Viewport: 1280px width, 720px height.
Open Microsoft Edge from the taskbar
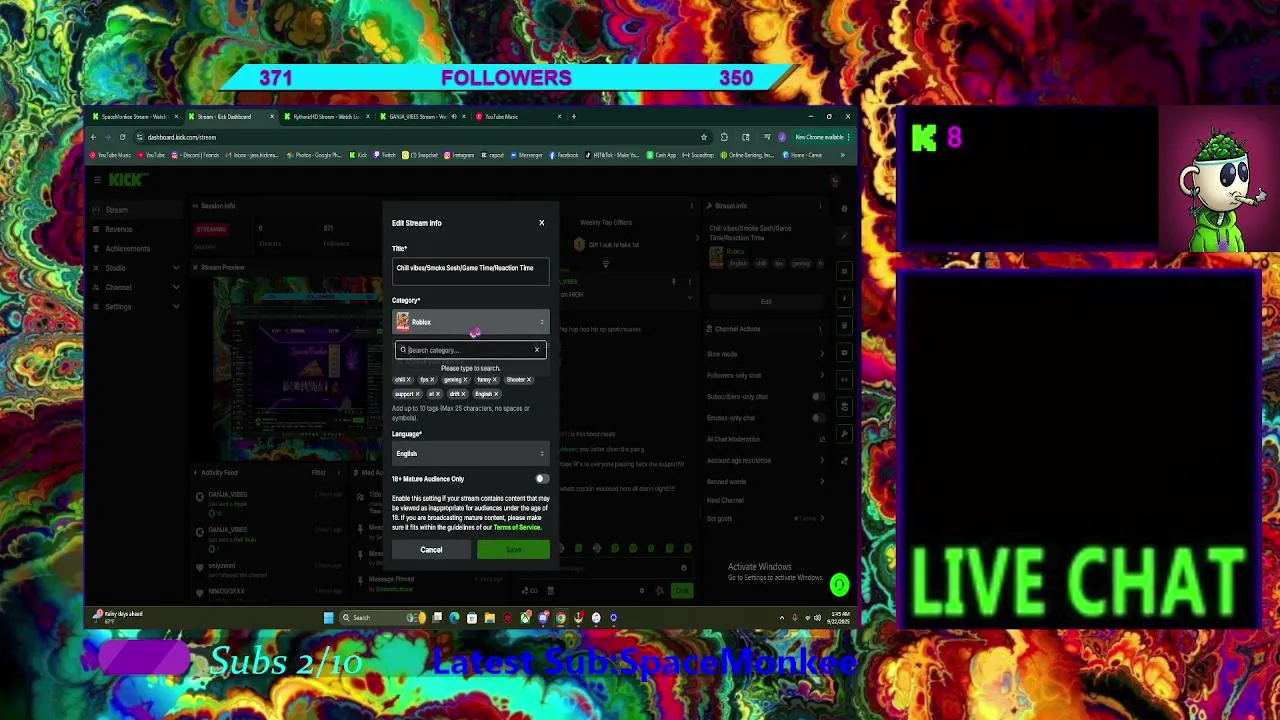455,618
